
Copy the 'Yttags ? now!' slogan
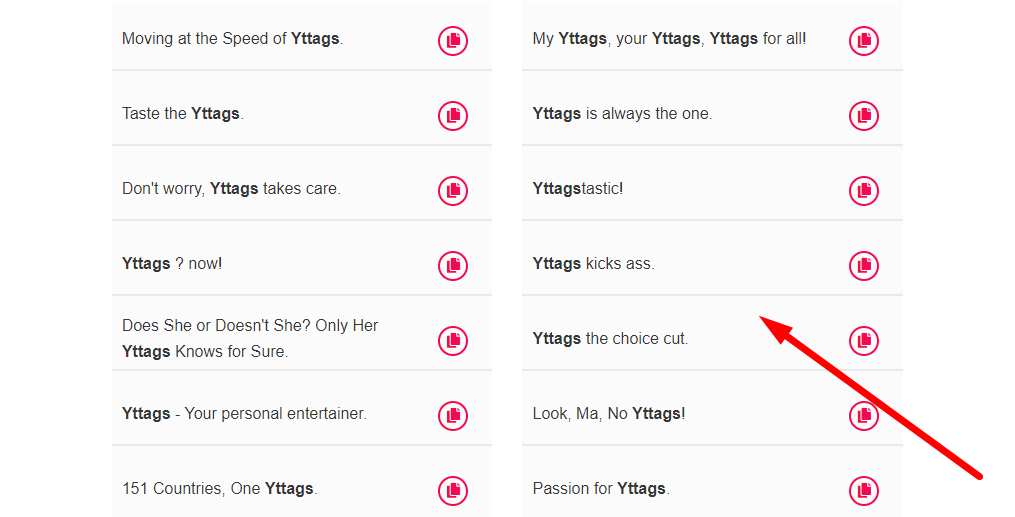(452, 266)
